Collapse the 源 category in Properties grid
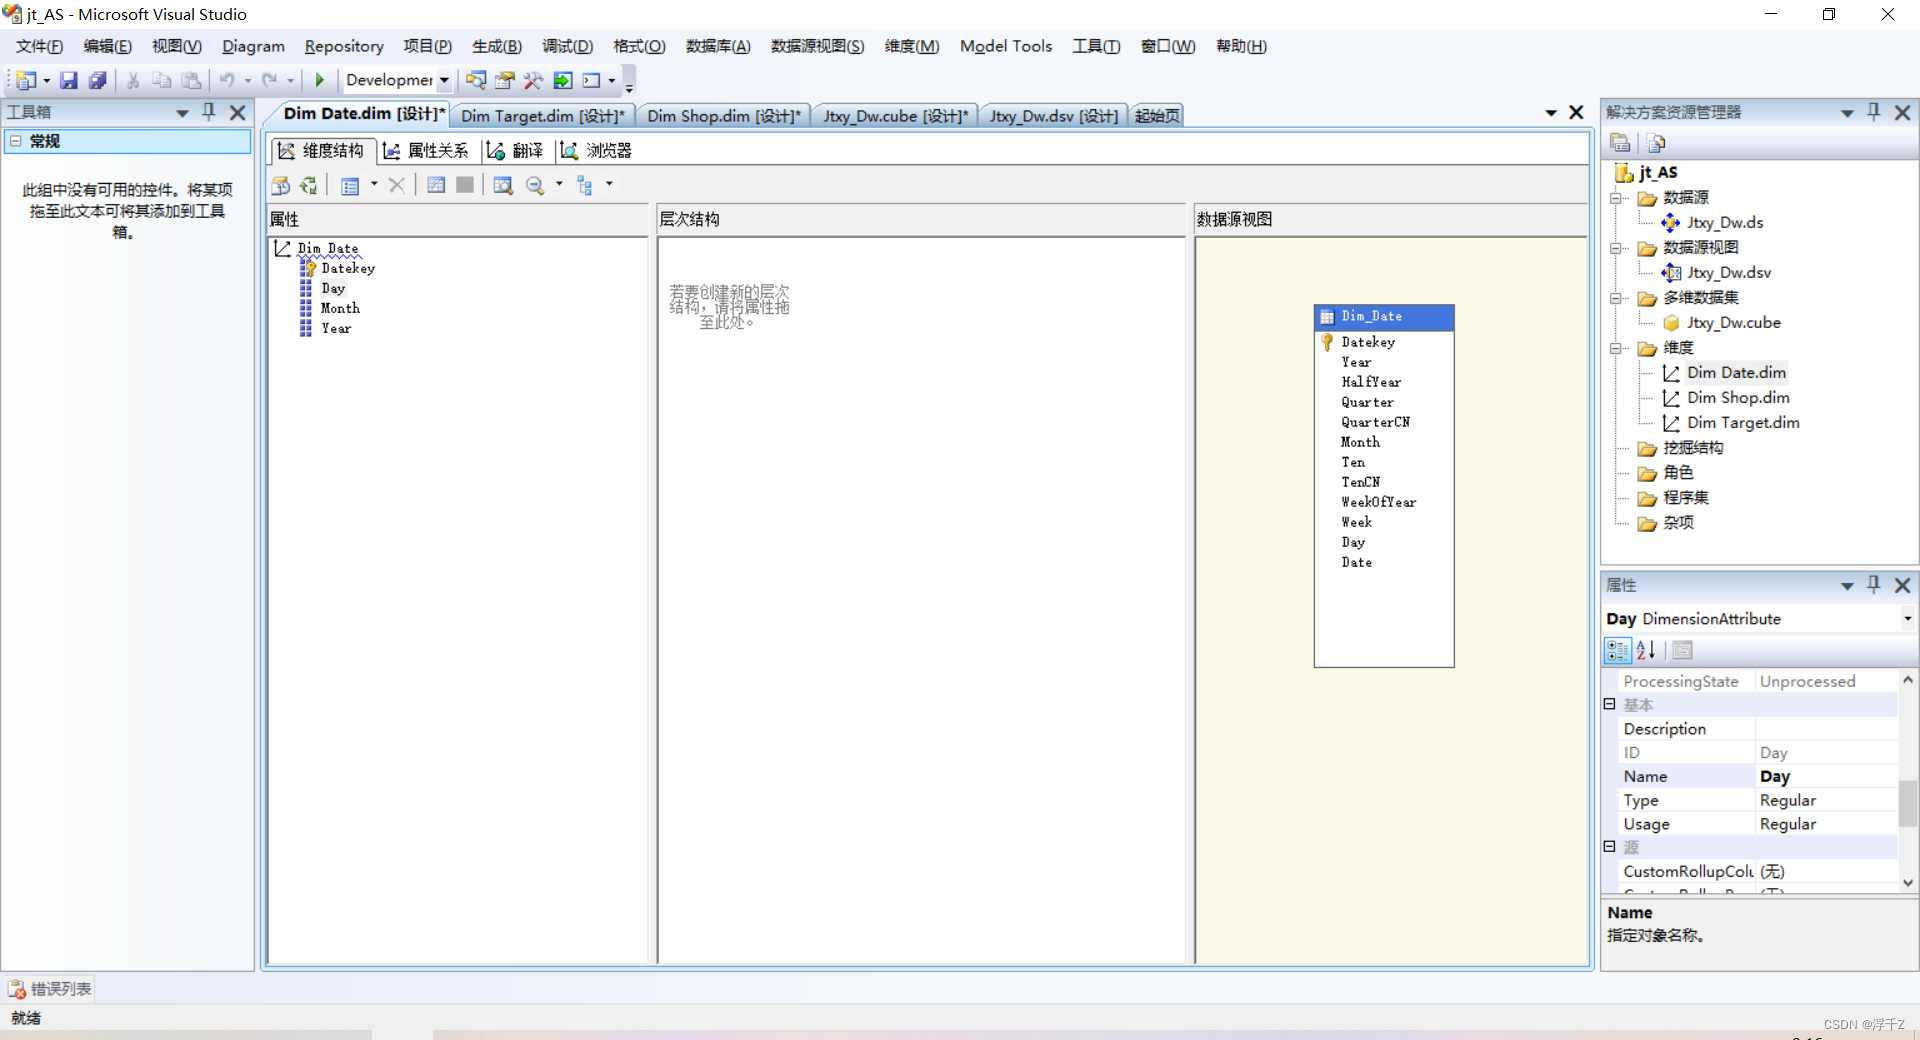Screen dimensions: 1920x1040 pyautogui.click(x=1610, y=846)
